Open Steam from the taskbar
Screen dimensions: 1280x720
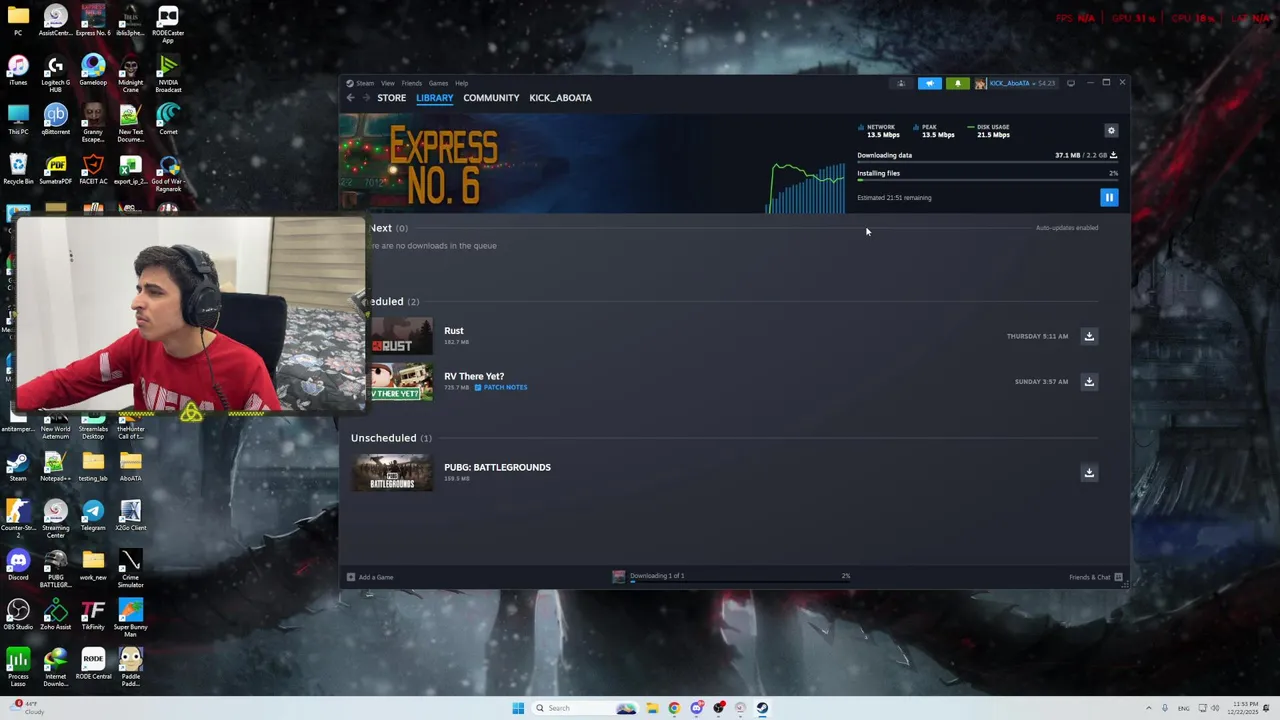click(762, 708)
